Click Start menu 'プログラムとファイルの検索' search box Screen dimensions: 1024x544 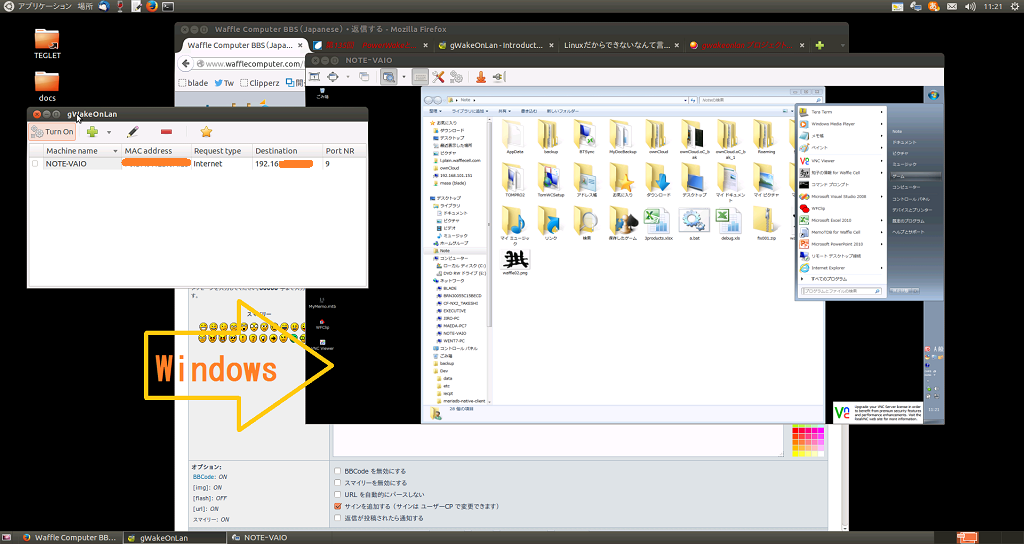(841, 291)
